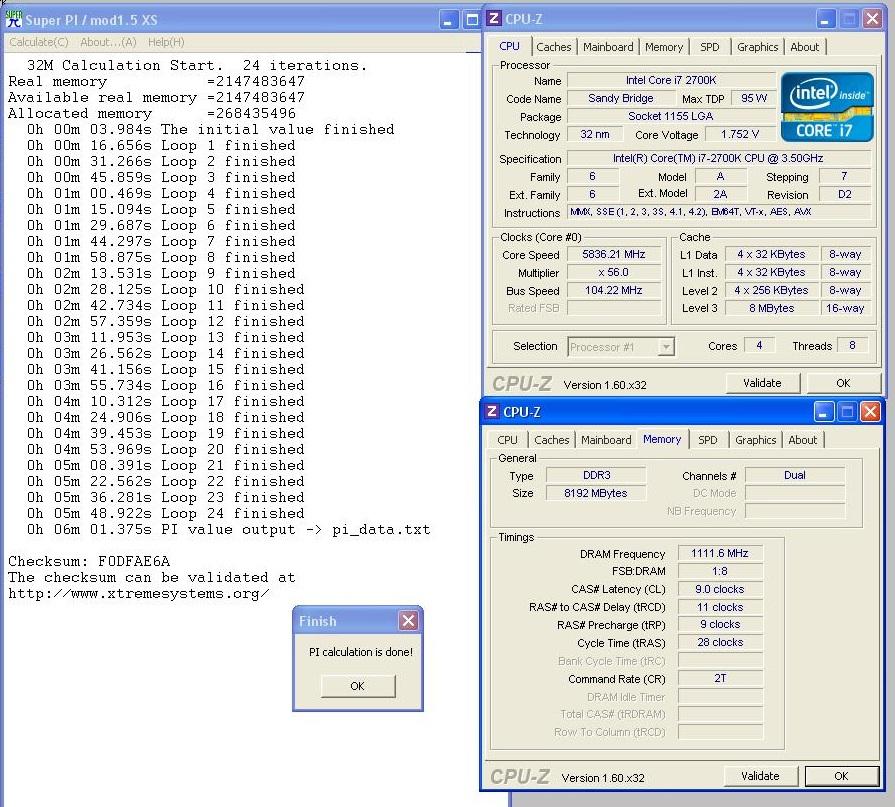Switch to Graphics tab in top CPU-Z window
Viewport: 895px width, 807px height.
pos(757,47)
